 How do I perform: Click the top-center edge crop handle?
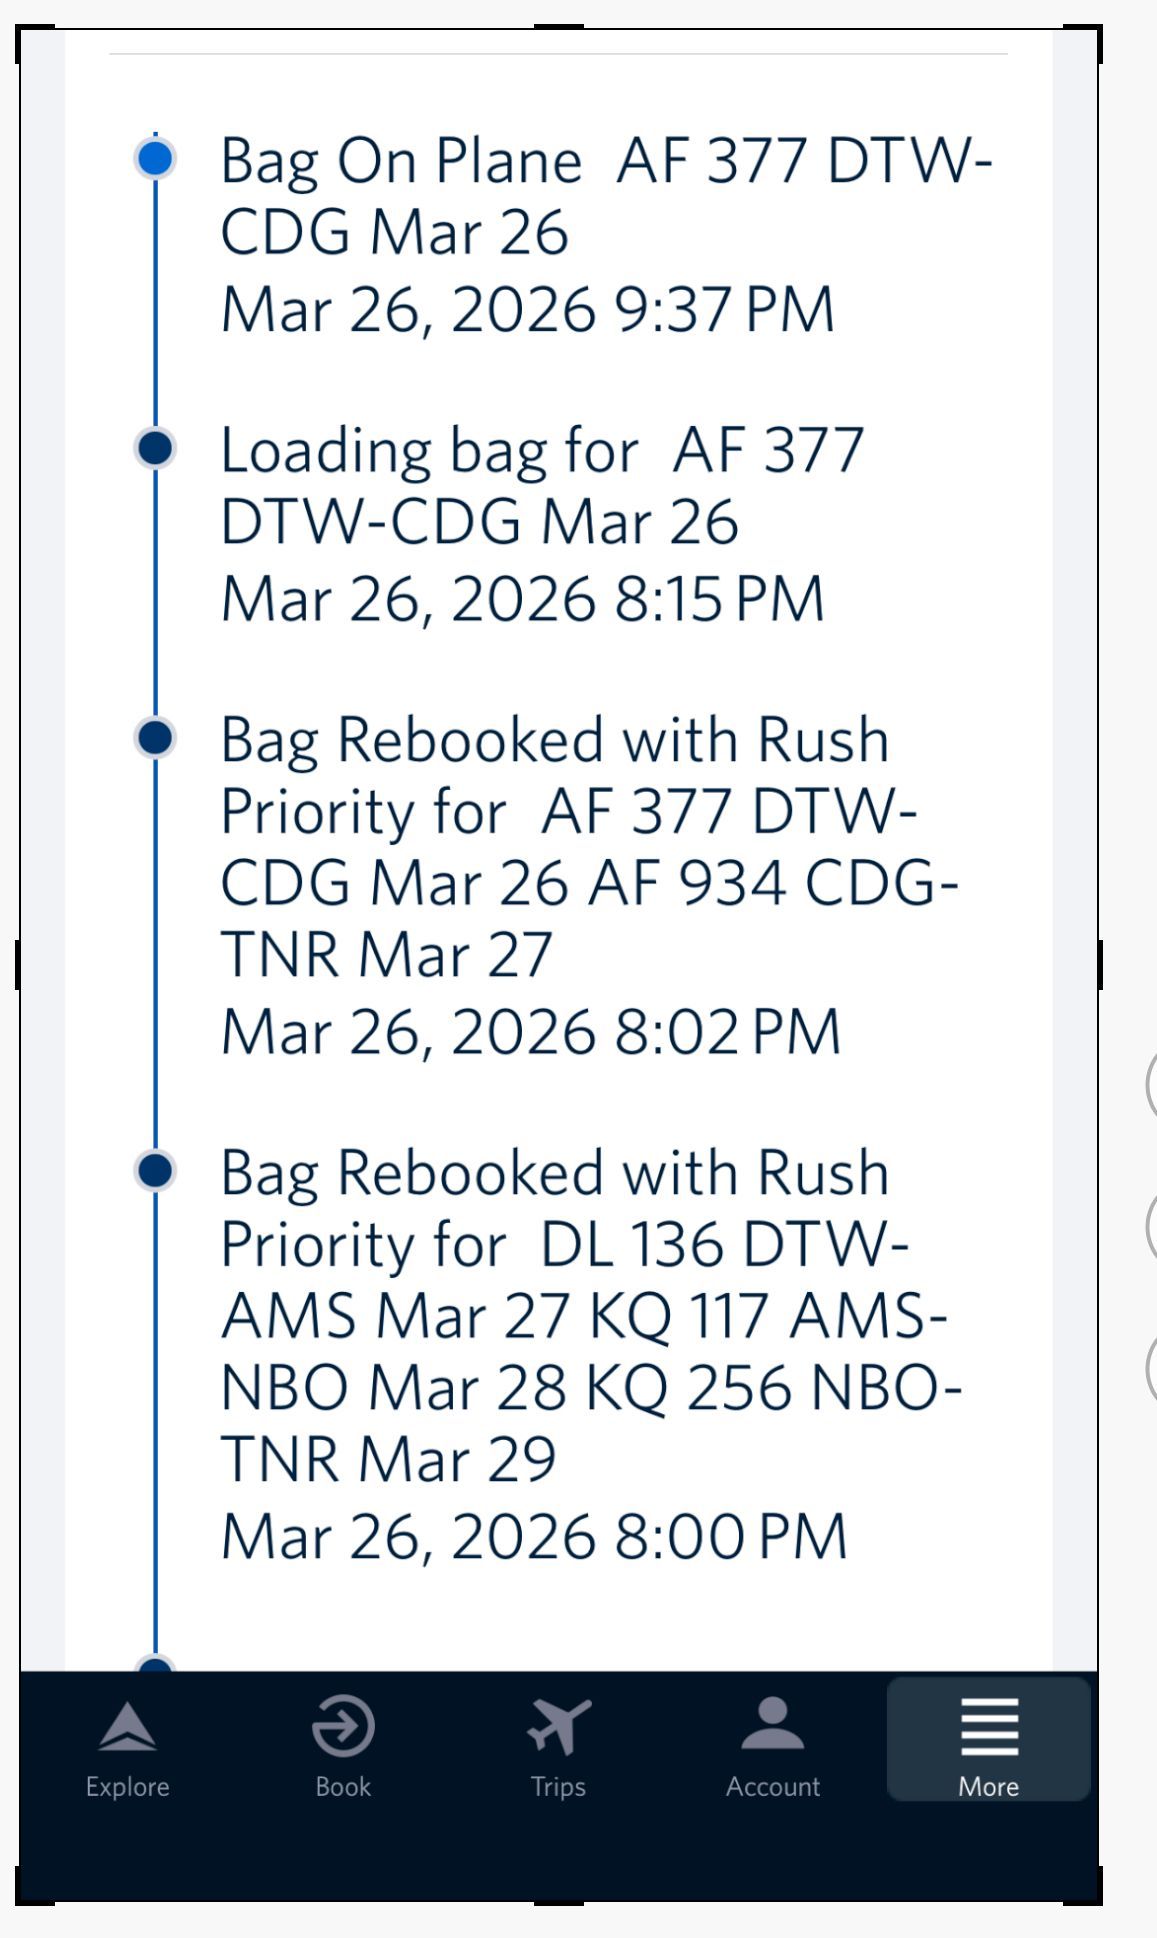click(x=559, y=28)
